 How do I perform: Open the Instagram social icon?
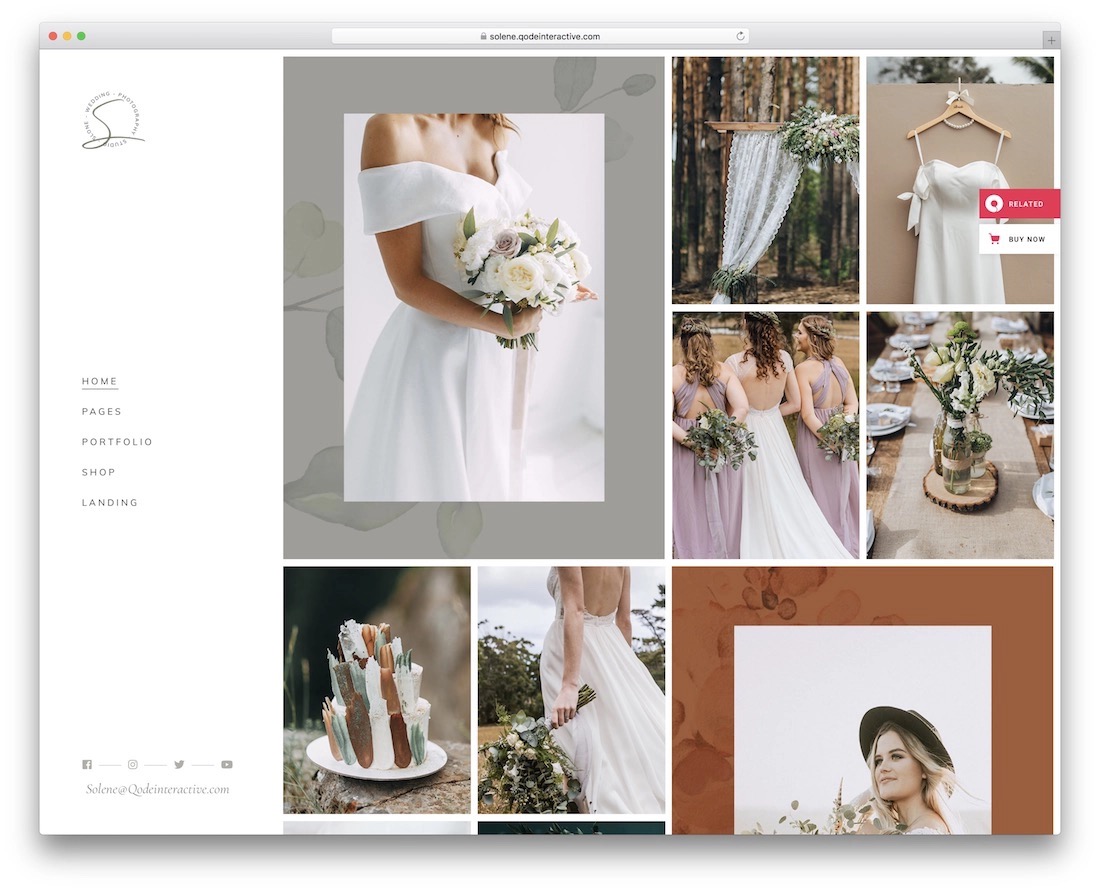(133, 764)
